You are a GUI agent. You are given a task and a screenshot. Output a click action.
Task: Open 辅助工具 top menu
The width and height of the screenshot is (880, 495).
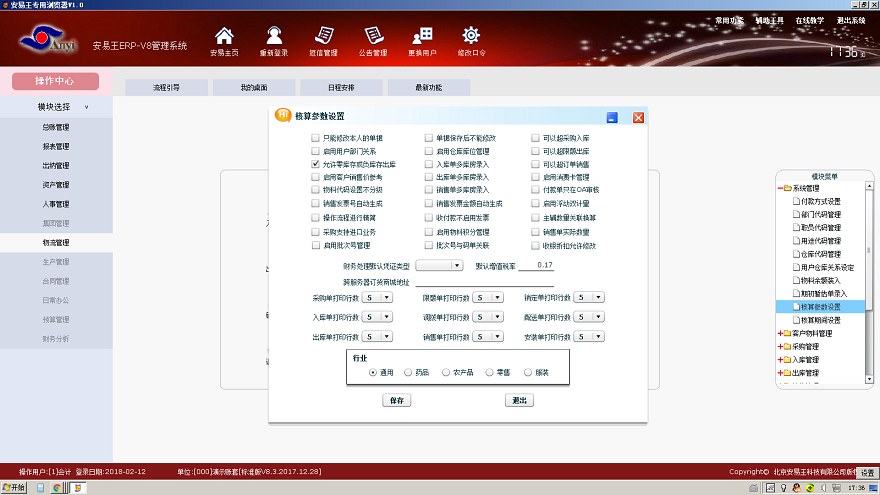pyautogui.click(x=769, y=20)
